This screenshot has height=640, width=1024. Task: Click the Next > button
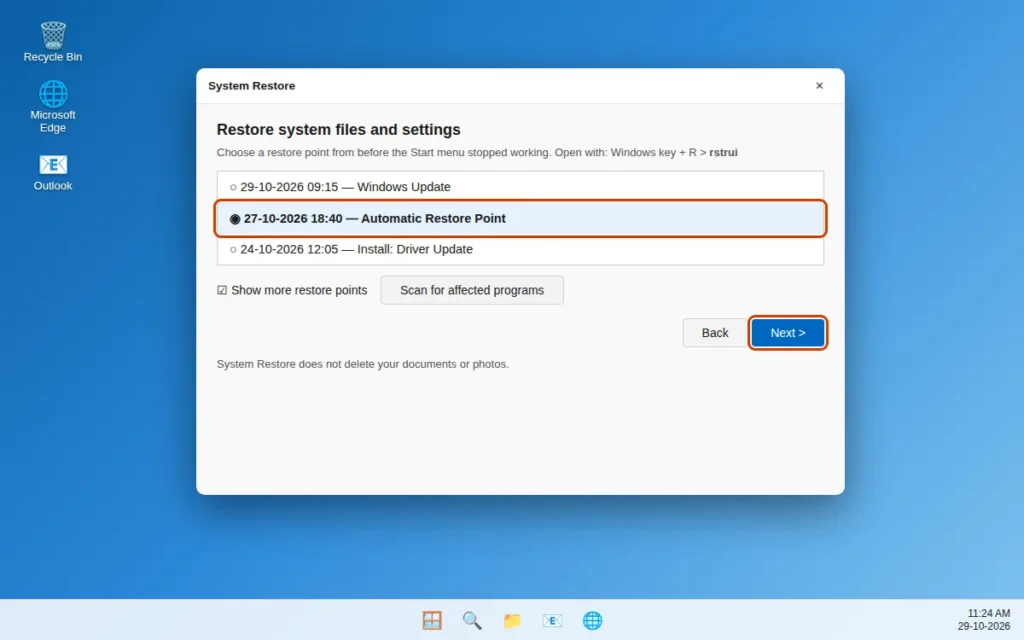788,333
